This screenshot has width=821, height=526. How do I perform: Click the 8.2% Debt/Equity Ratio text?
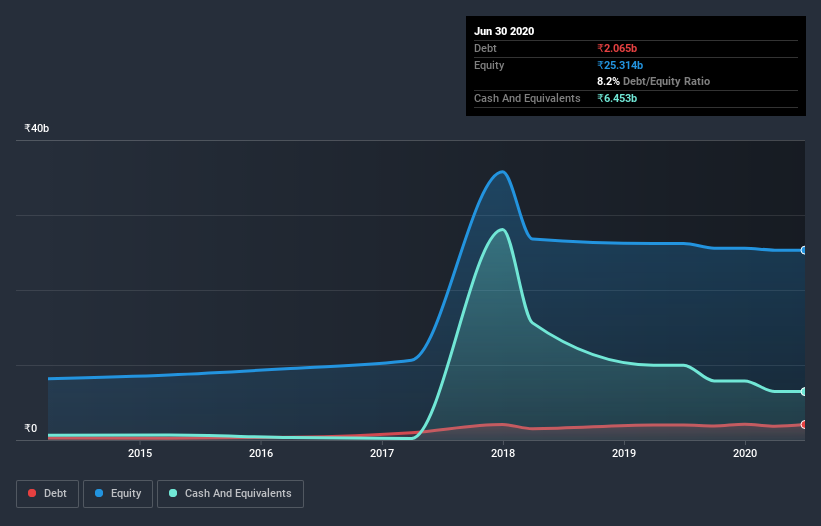pos(653,81)
